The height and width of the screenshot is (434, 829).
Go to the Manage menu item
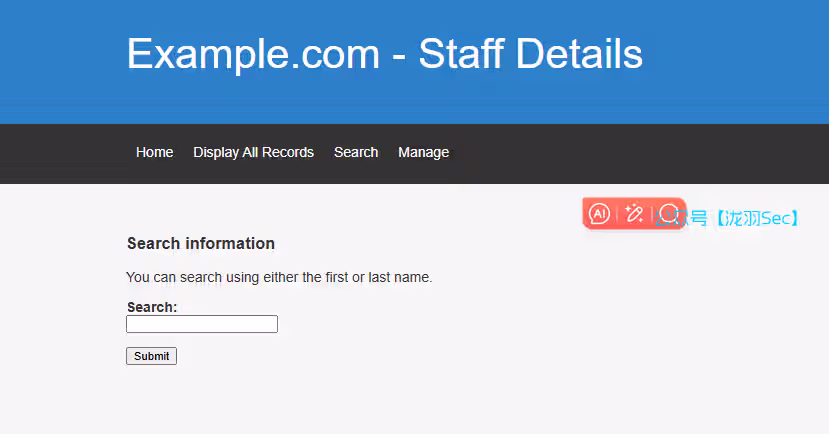click(423, 152)
